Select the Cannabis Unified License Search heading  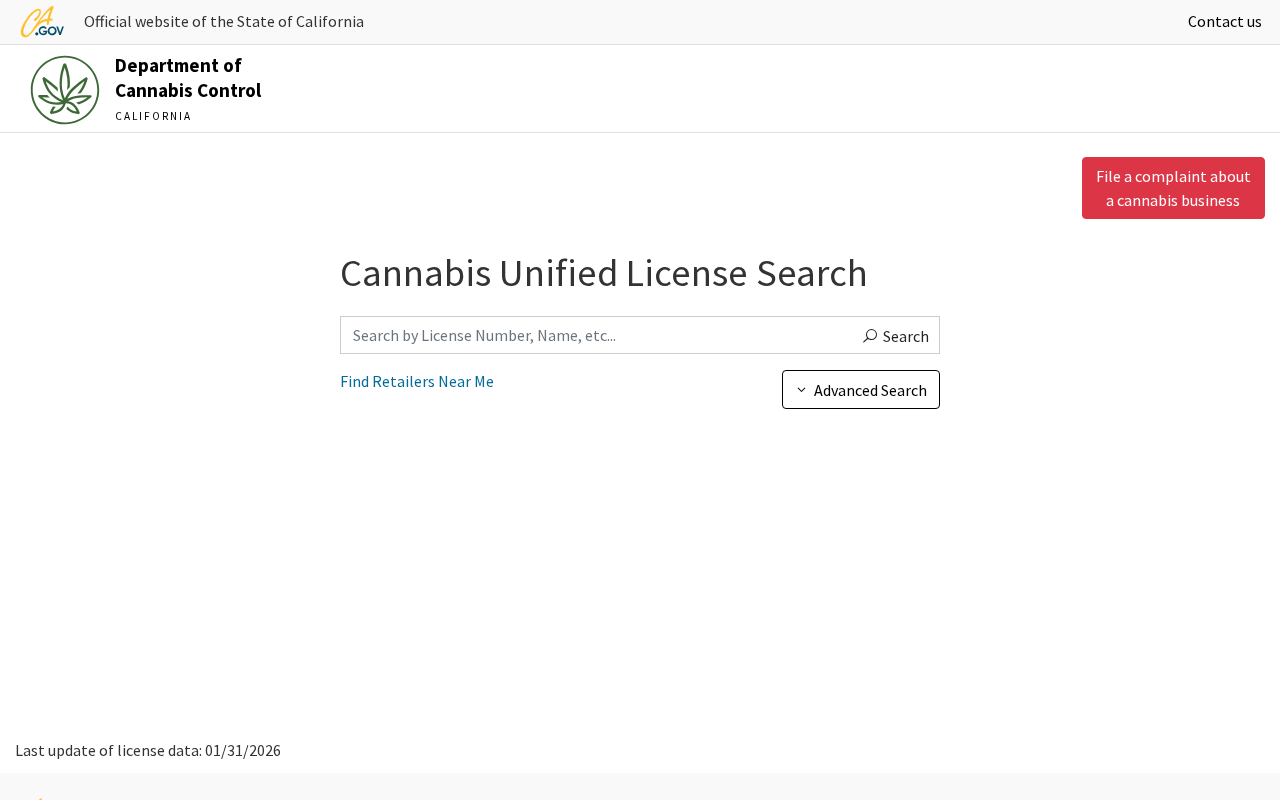coord(604,273)
